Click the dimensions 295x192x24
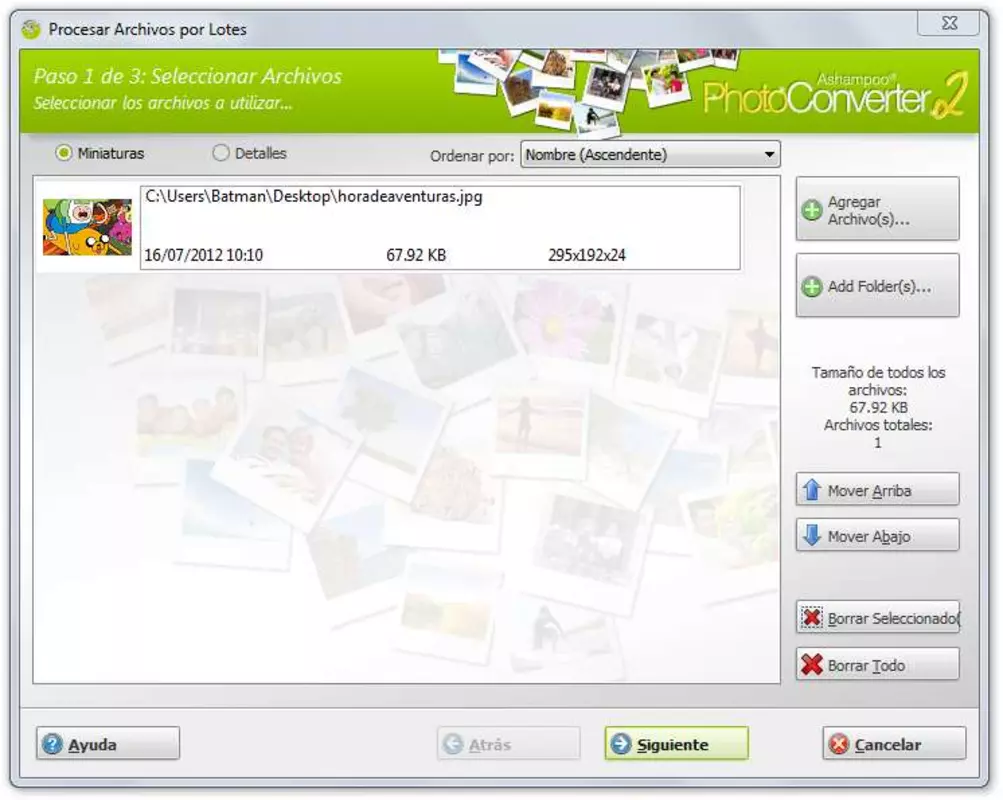Viewport: 1003px width, 800px height. click(587, 255)
